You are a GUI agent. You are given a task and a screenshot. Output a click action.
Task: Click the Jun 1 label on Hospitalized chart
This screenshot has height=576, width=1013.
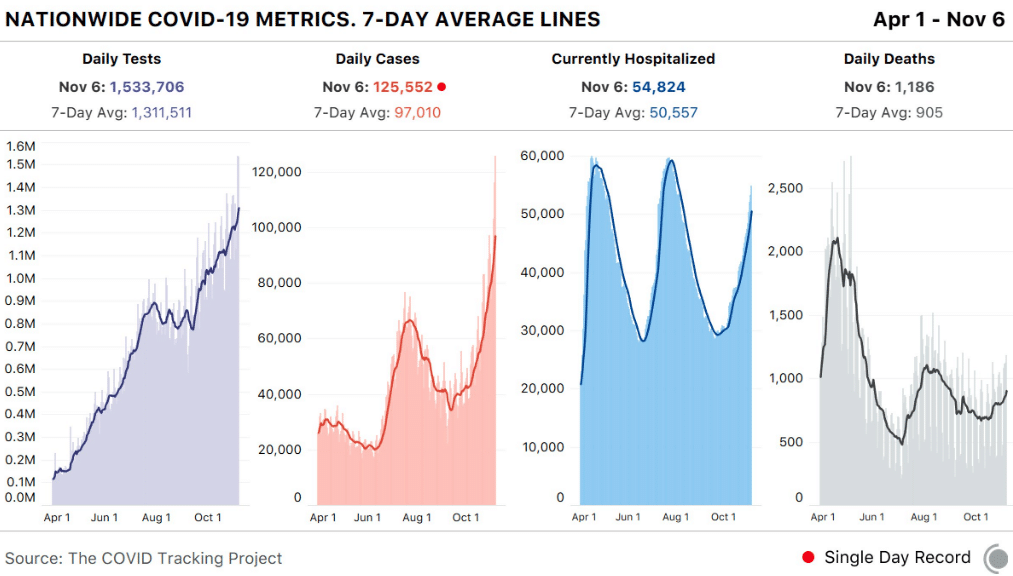point(628,517)
